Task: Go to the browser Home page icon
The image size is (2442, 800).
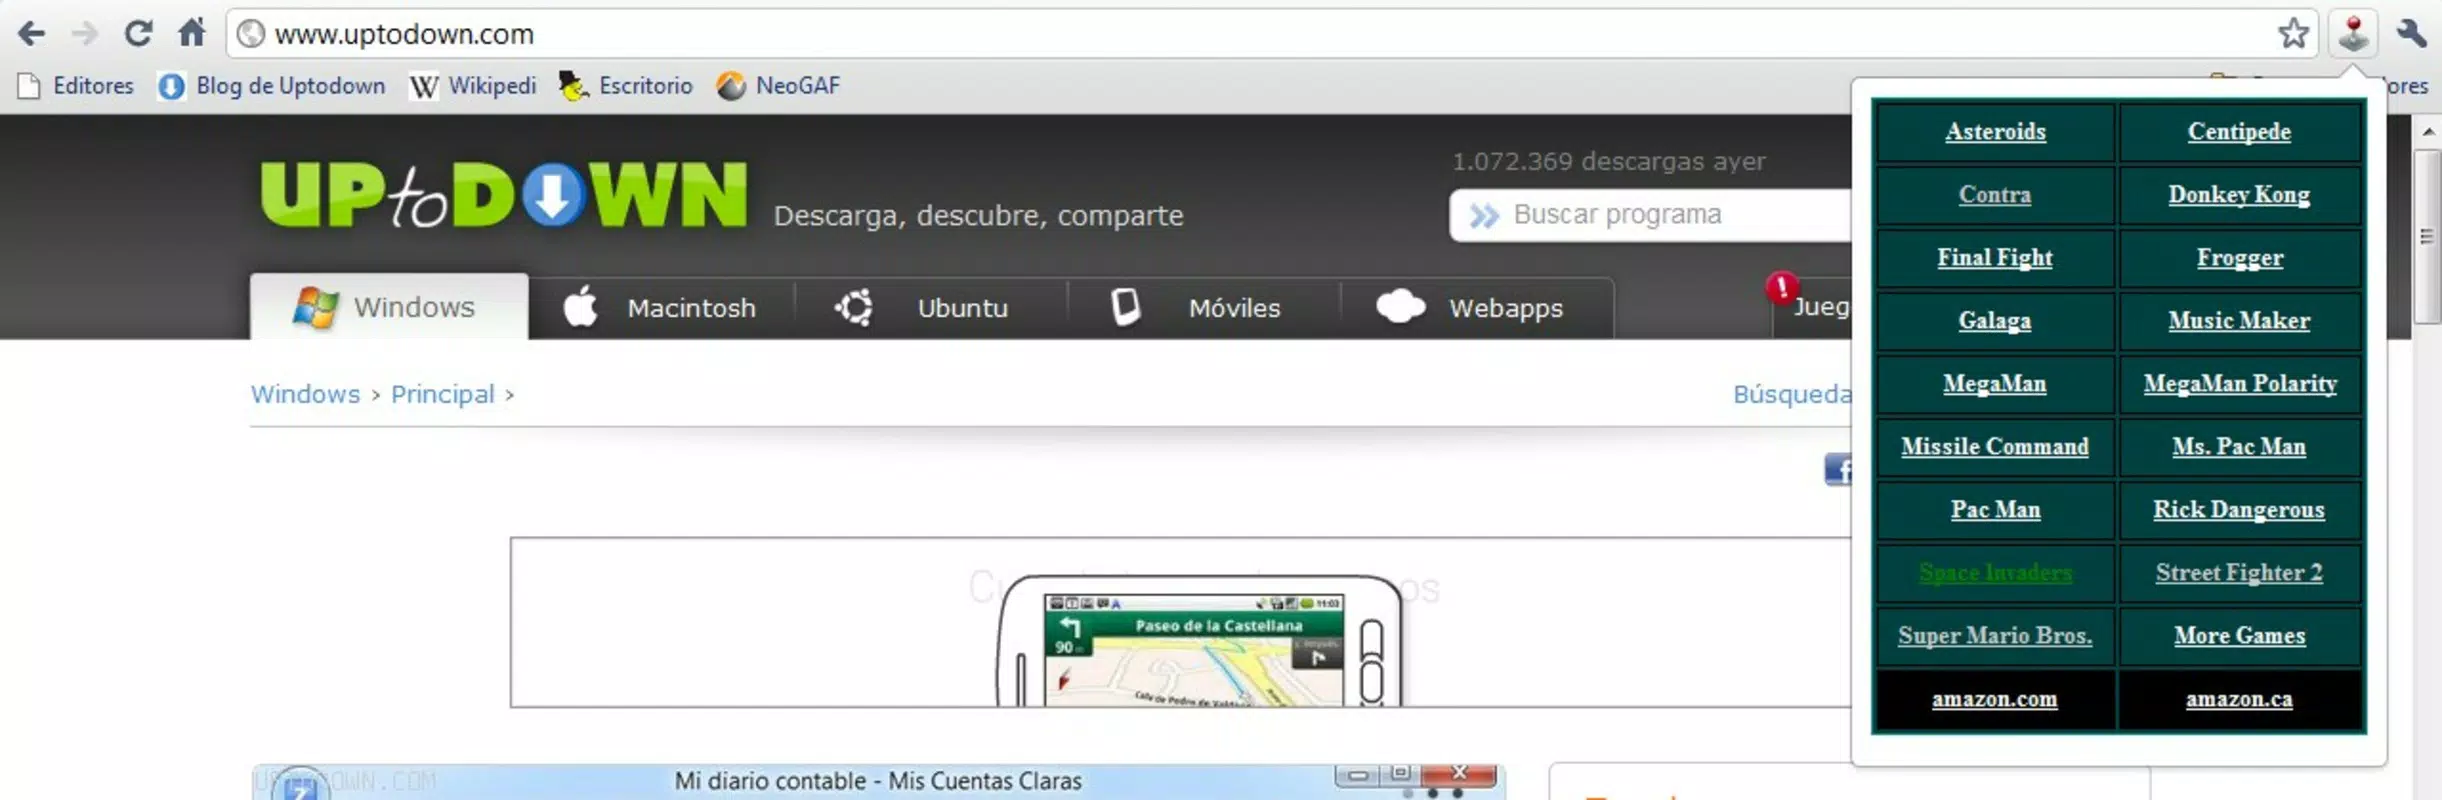Action: point(192,33)
